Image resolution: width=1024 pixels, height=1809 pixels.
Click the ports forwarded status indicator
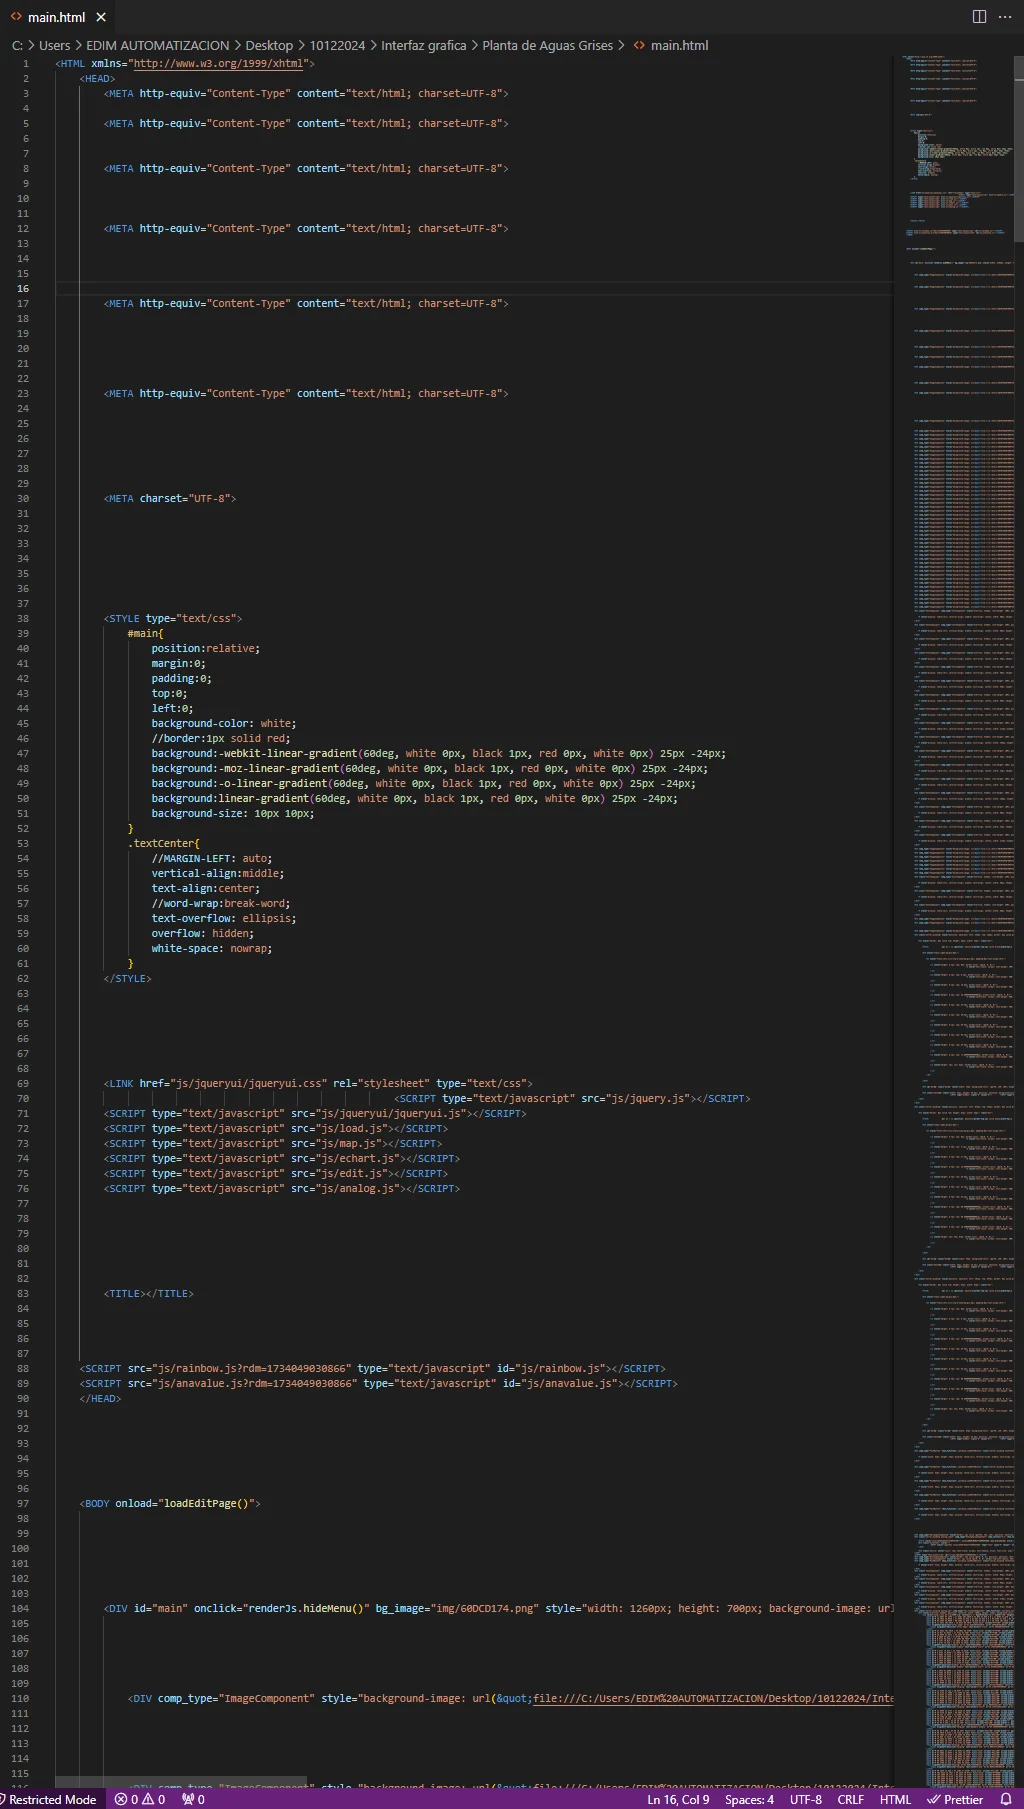point(193,1799)
